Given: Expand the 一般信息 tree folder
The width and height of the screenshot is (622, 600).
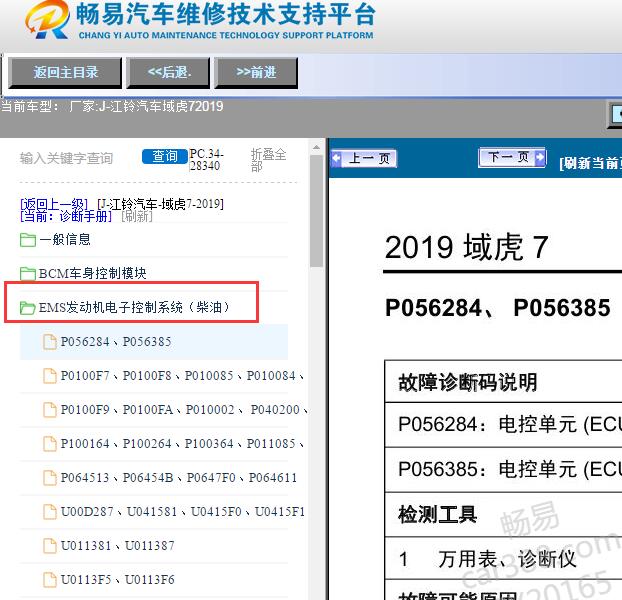Looking at the screenshot, I should [65, 240].
